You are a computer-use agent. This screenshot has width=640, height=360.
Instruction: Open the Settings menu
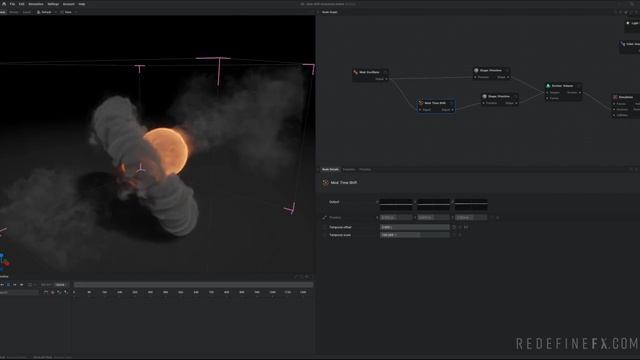click(x=53, y=4)
